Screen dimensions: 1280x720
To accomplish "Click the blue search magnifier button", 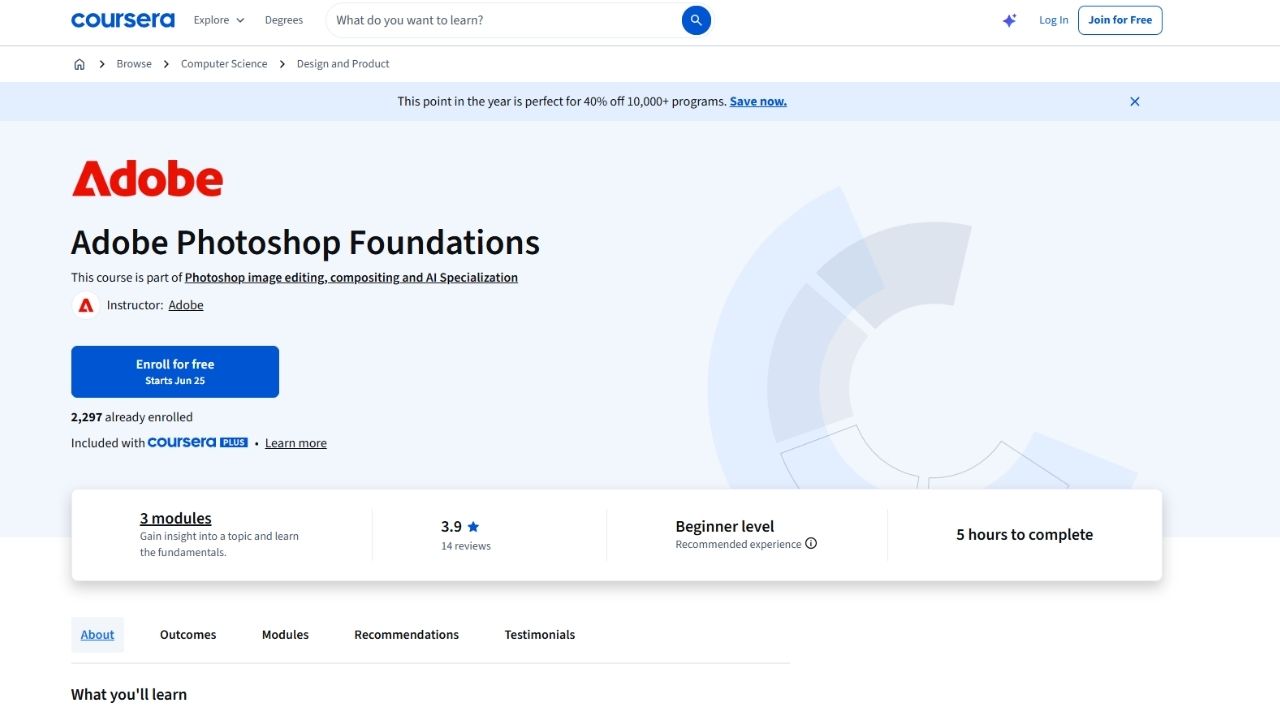I will pyautogui.click(x=696, y=20).
